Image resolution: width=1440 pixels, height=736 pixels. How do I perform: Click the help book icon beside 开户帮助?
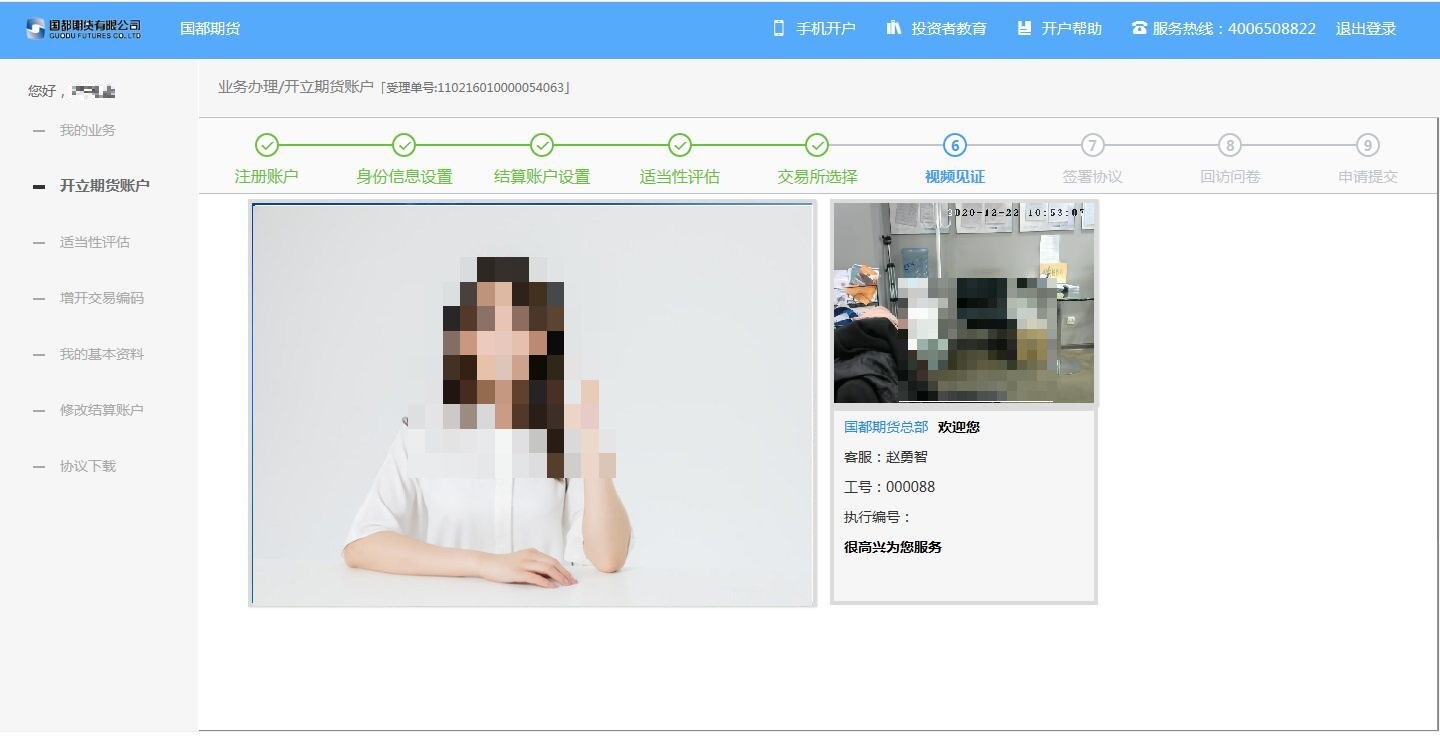tap(1024, 28)
